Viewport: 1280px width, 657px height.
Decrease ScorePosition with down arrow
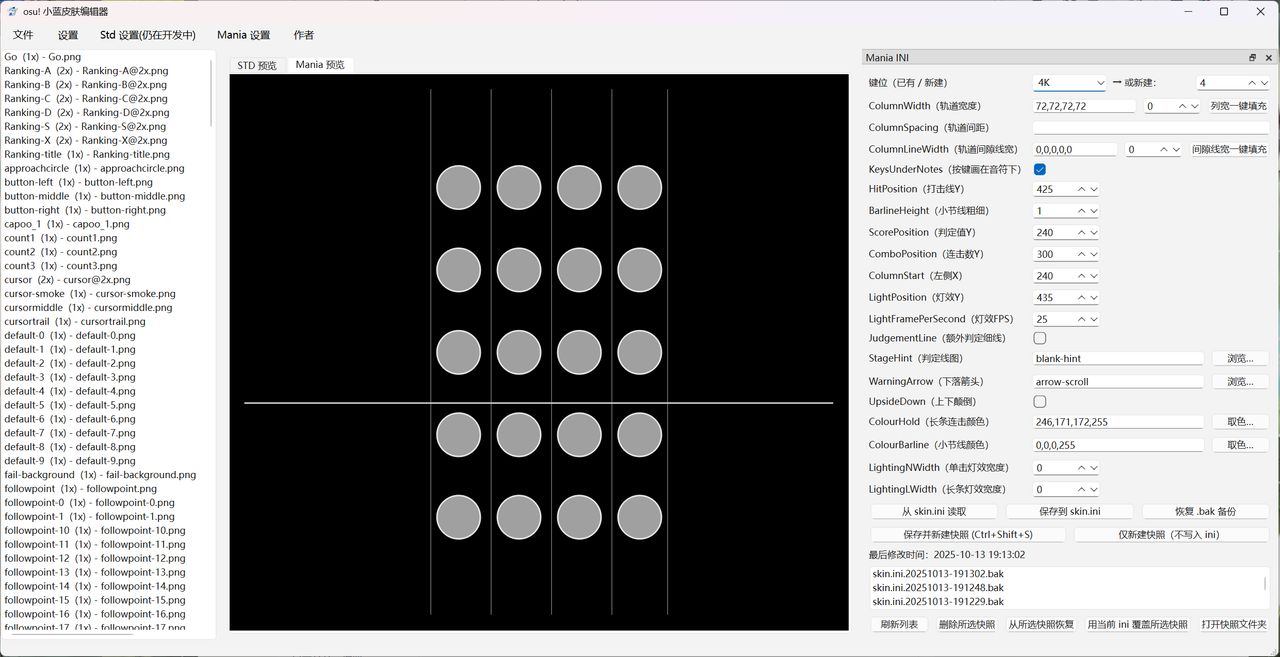(1094, 232)
